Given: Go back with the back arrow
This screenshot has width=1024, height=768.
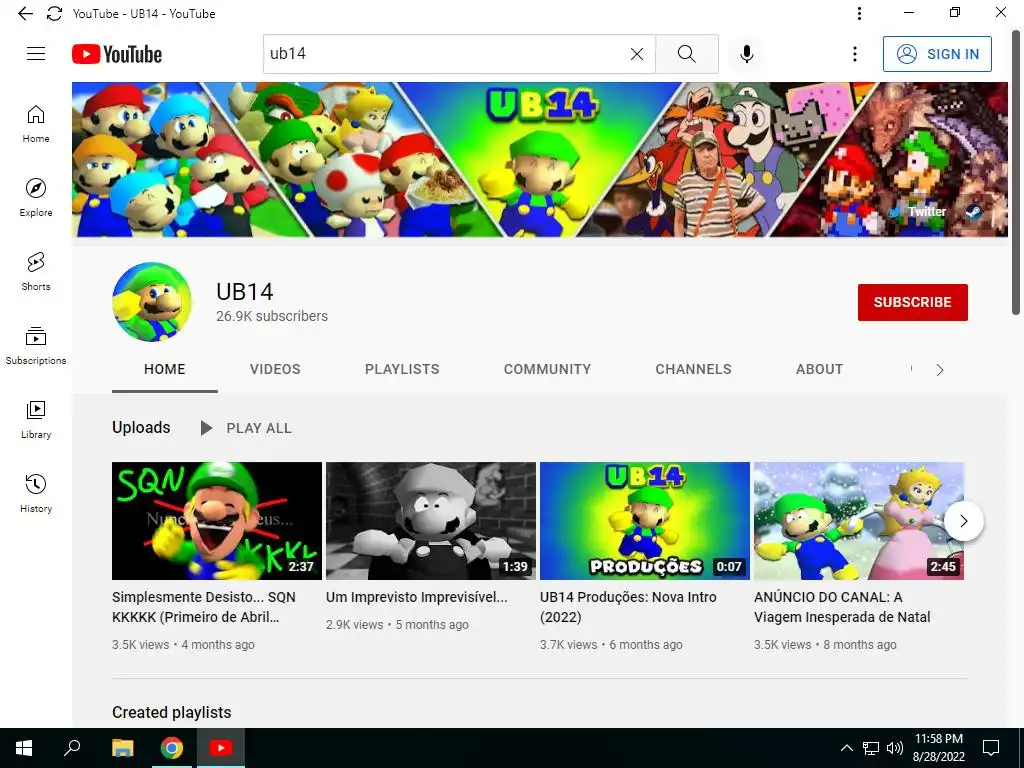Looking at the screenshot, I should click(25, 14).
